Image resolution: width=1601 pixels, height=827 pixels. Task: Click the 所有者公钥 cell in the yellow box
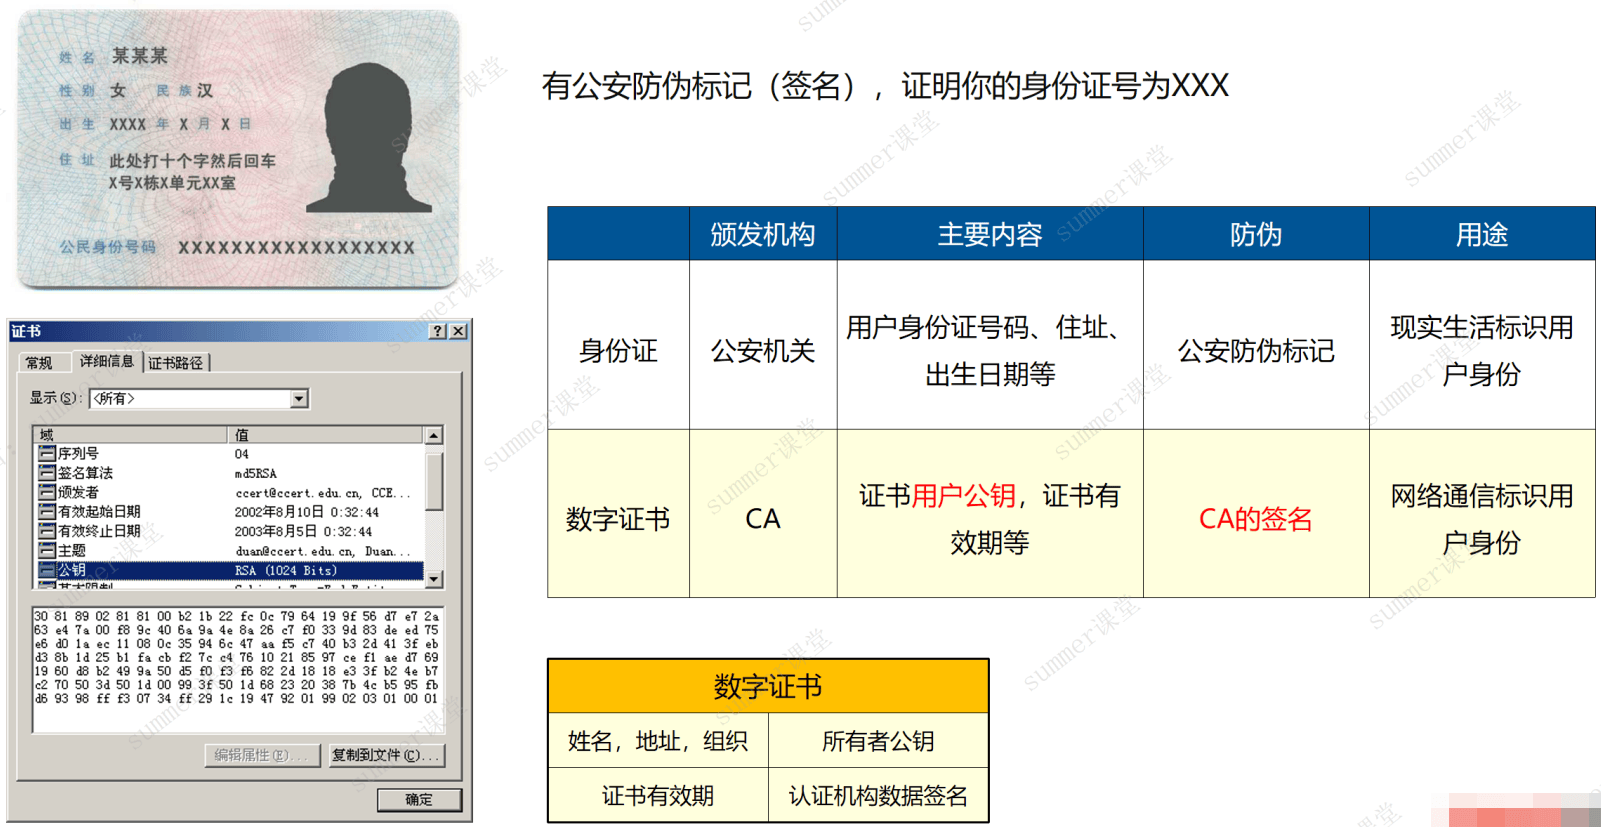(878, 741)
